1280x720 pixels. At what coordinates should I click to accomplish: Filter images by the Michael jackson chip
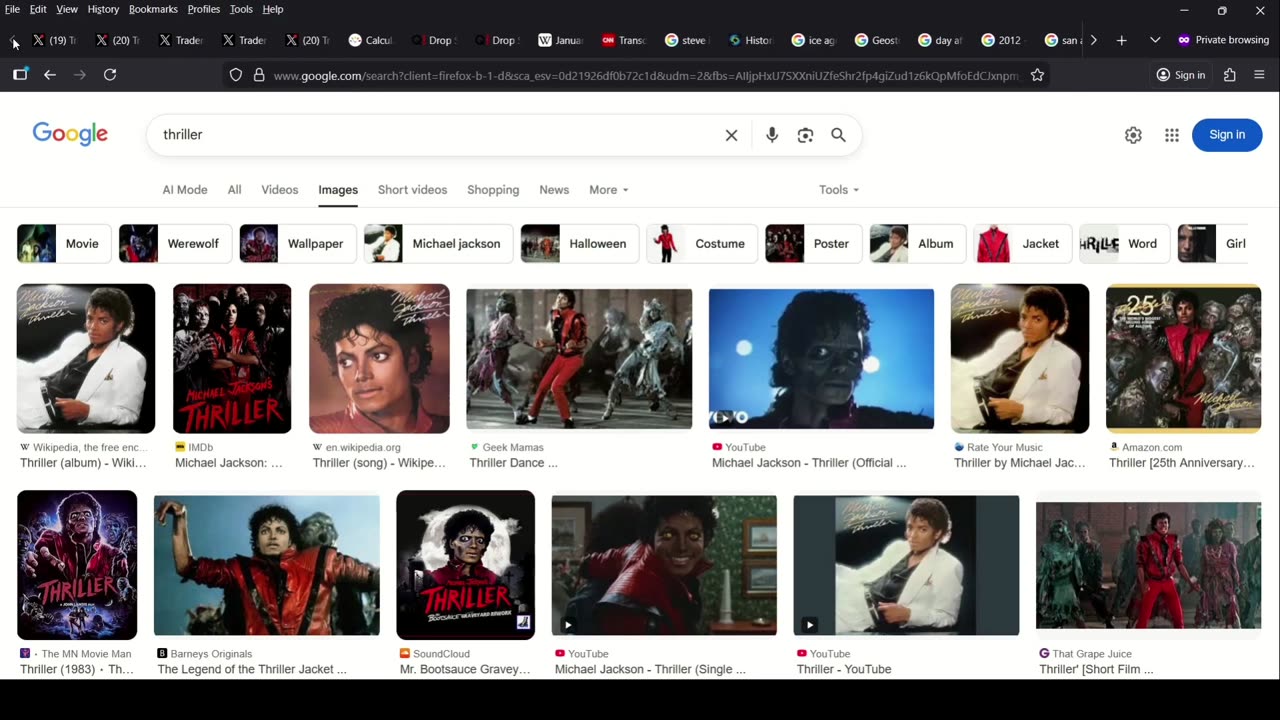coord(438,244)
